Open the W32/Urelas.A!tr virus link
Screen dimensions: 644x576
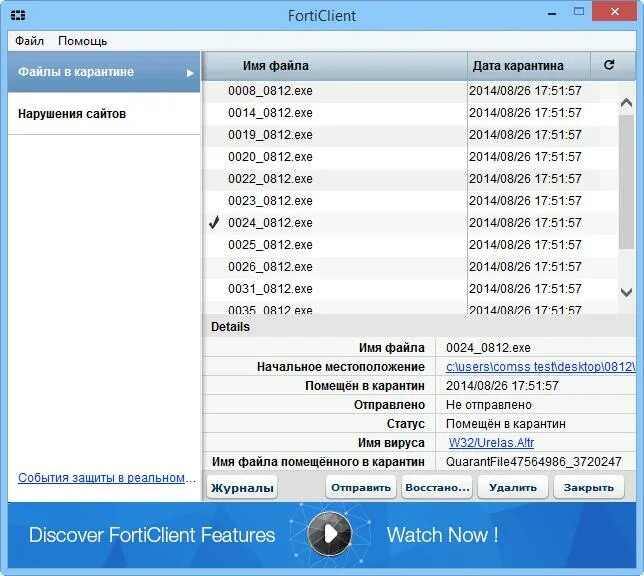coord(491,442)
